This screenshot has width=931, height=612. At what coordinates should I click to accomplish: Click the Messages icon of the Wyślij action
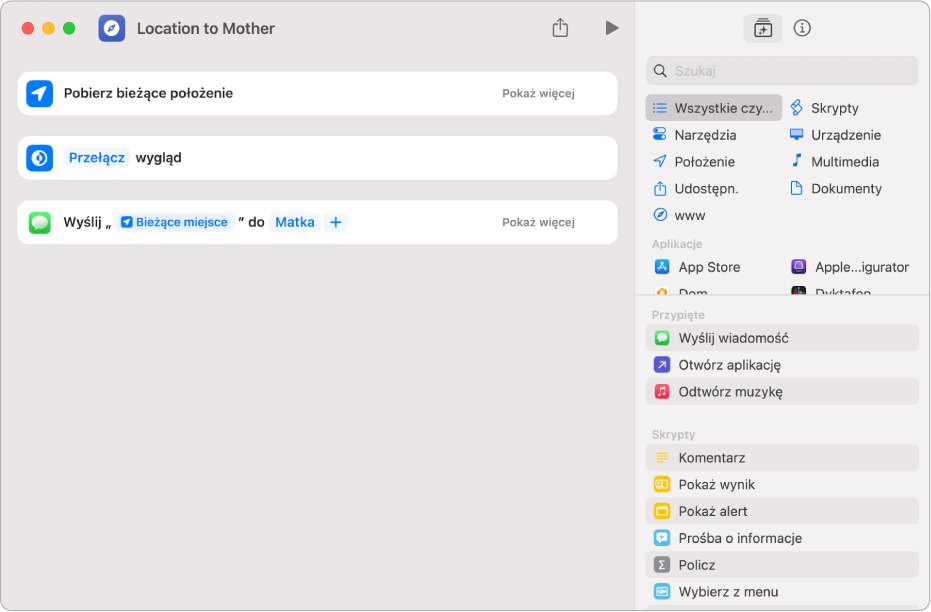[40, 223]
